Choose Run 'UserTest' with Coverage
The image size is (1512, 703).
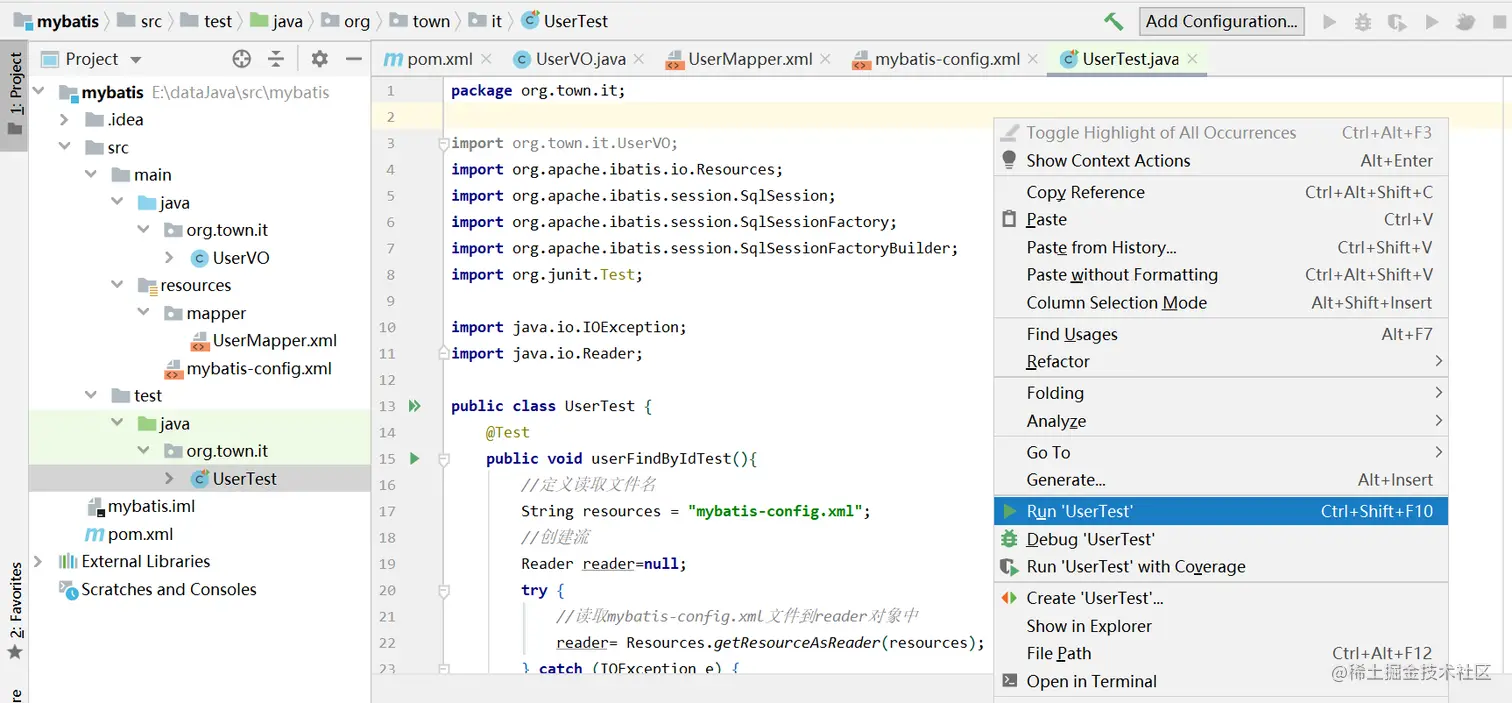coord(1221,566)
